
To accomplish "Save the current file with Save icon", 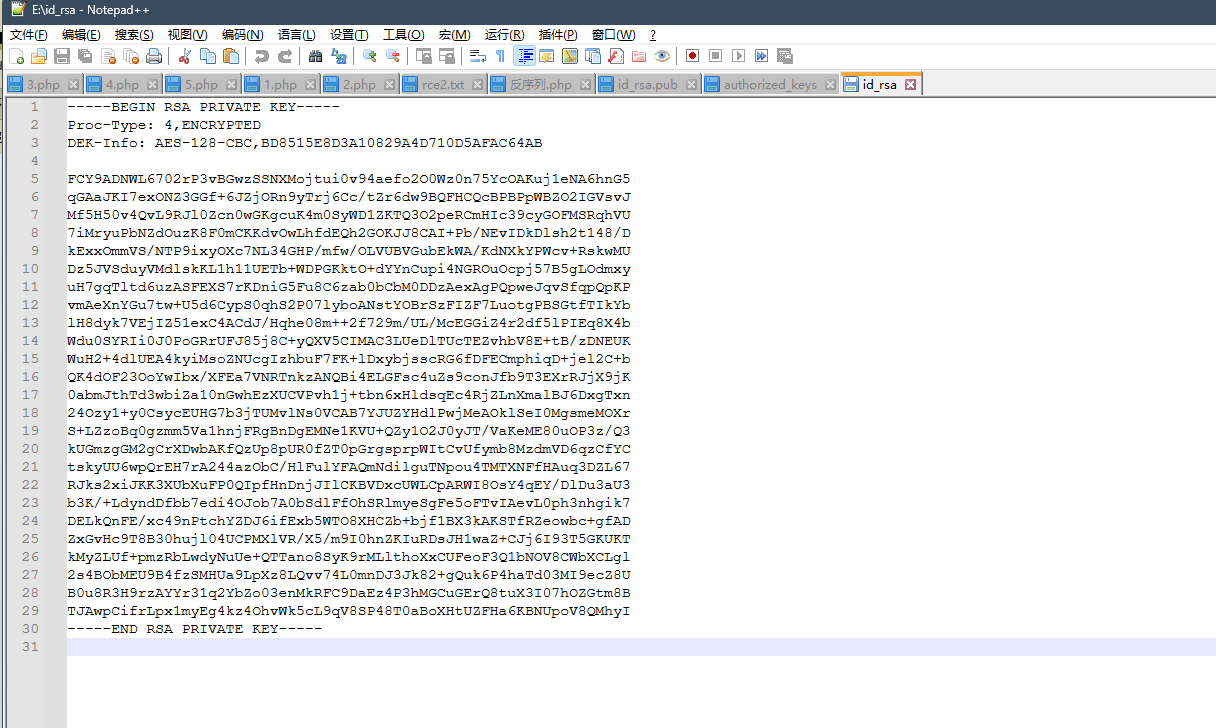I will (x=62, y=56).
